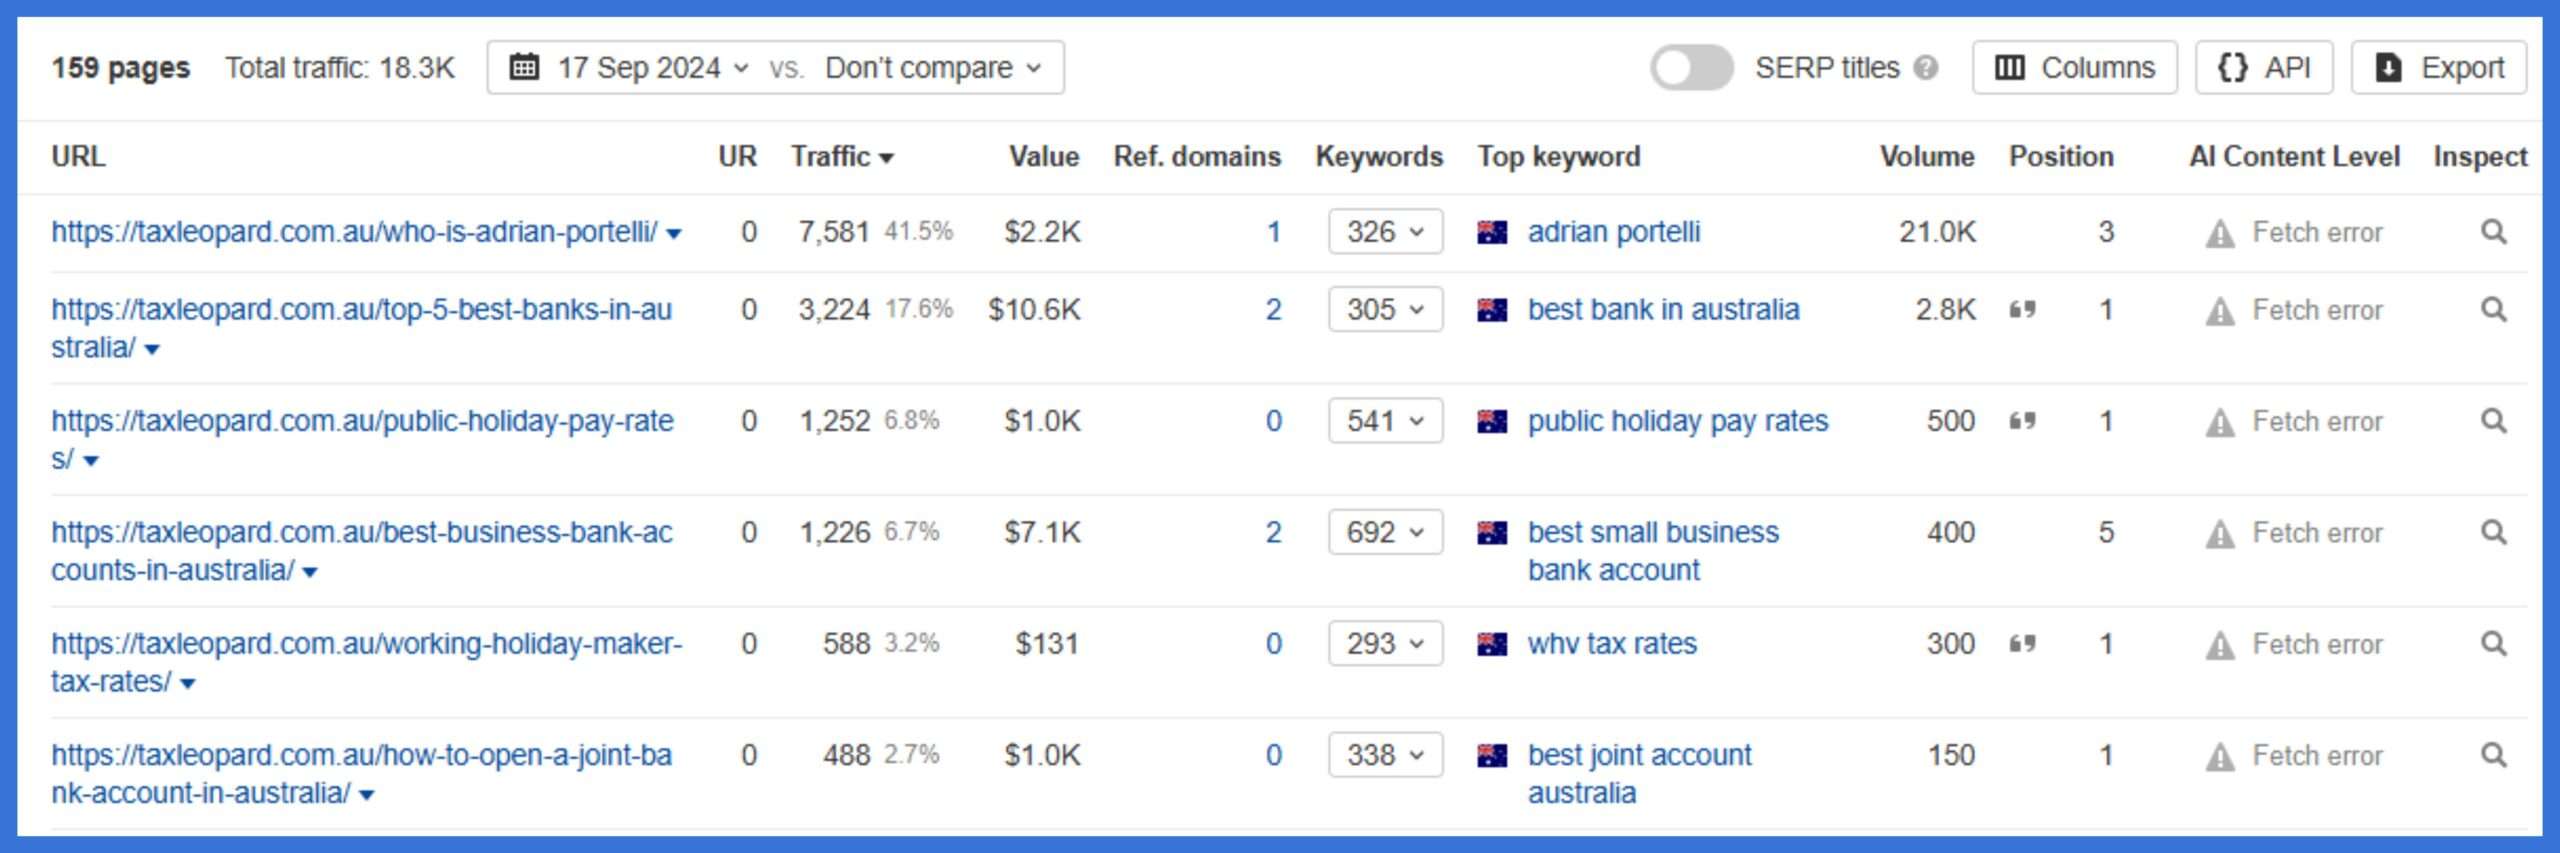Click the SERP features icon for whv tax rates
This screenshot has width=2560, height=853.
(2022, 644)
